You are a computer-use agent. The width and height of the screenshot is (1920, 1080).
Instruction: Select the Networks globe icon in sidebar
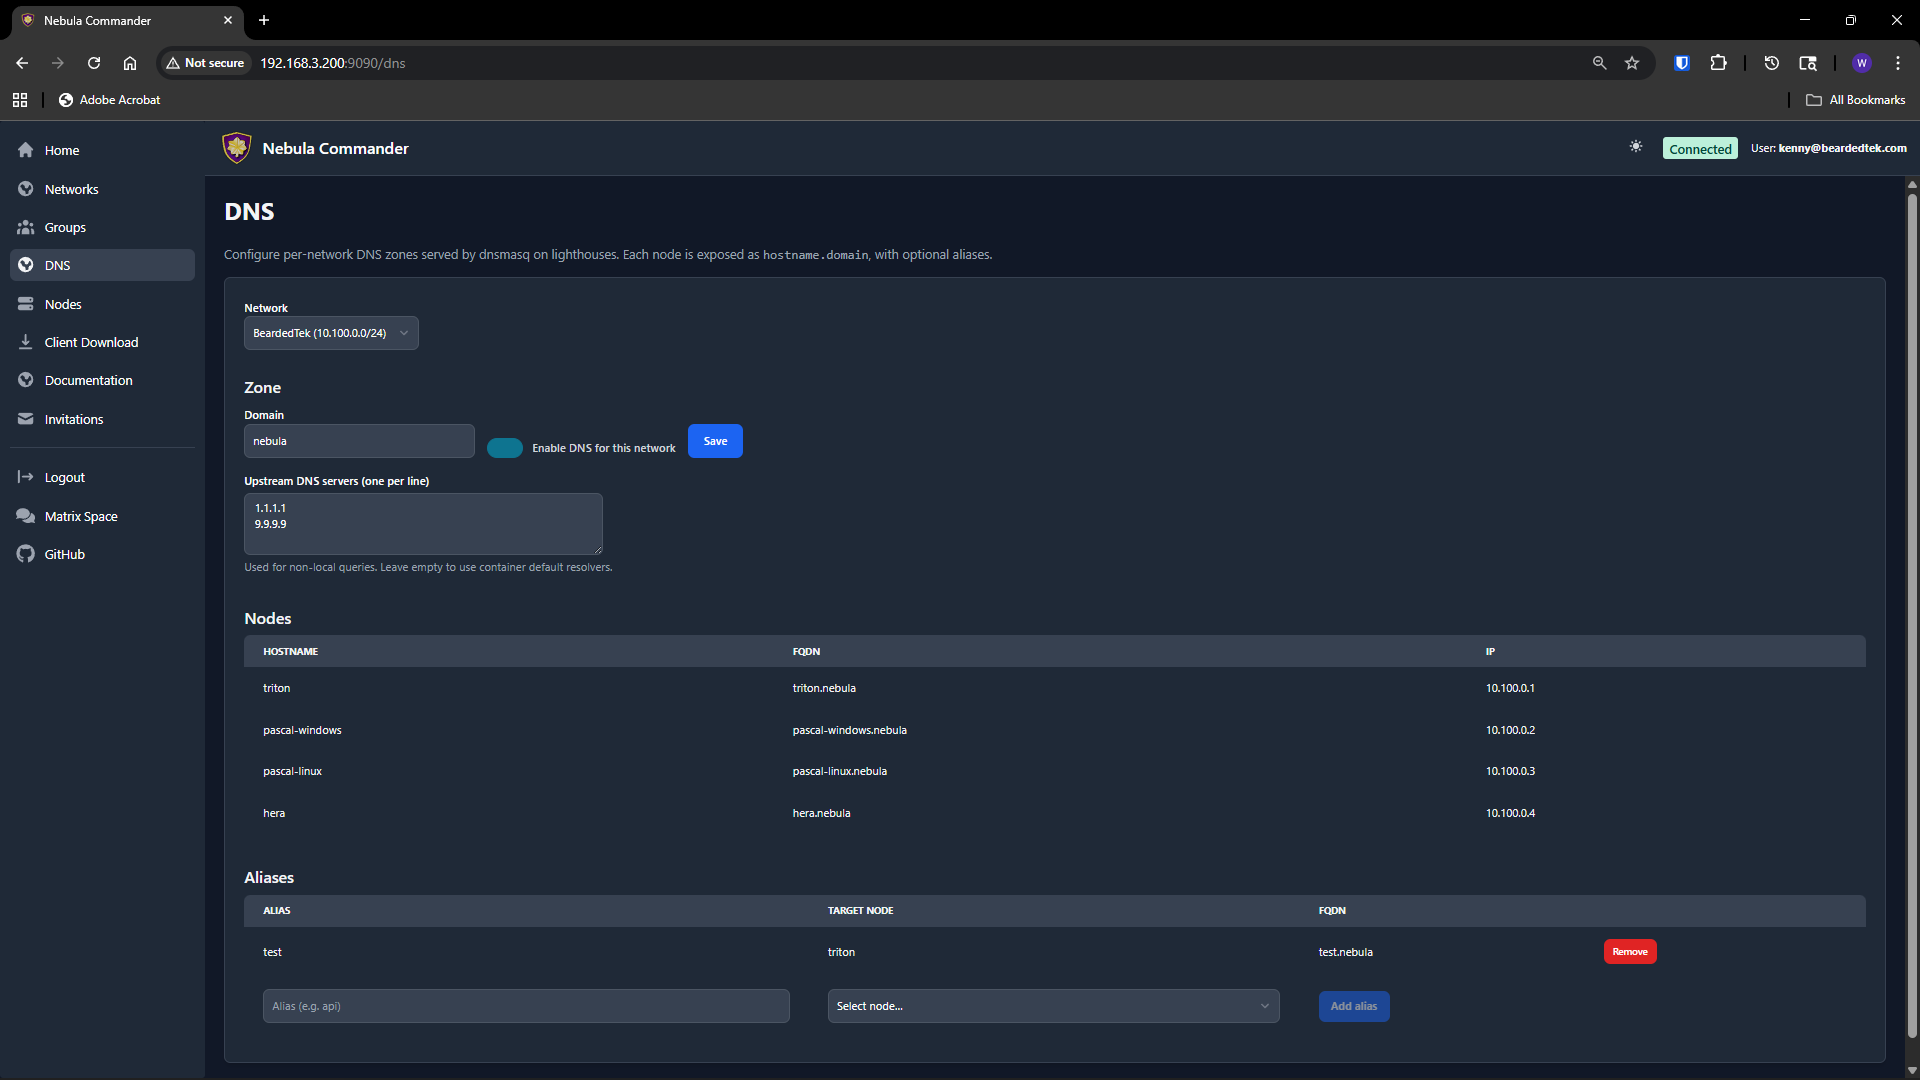[x=25, y=188]
